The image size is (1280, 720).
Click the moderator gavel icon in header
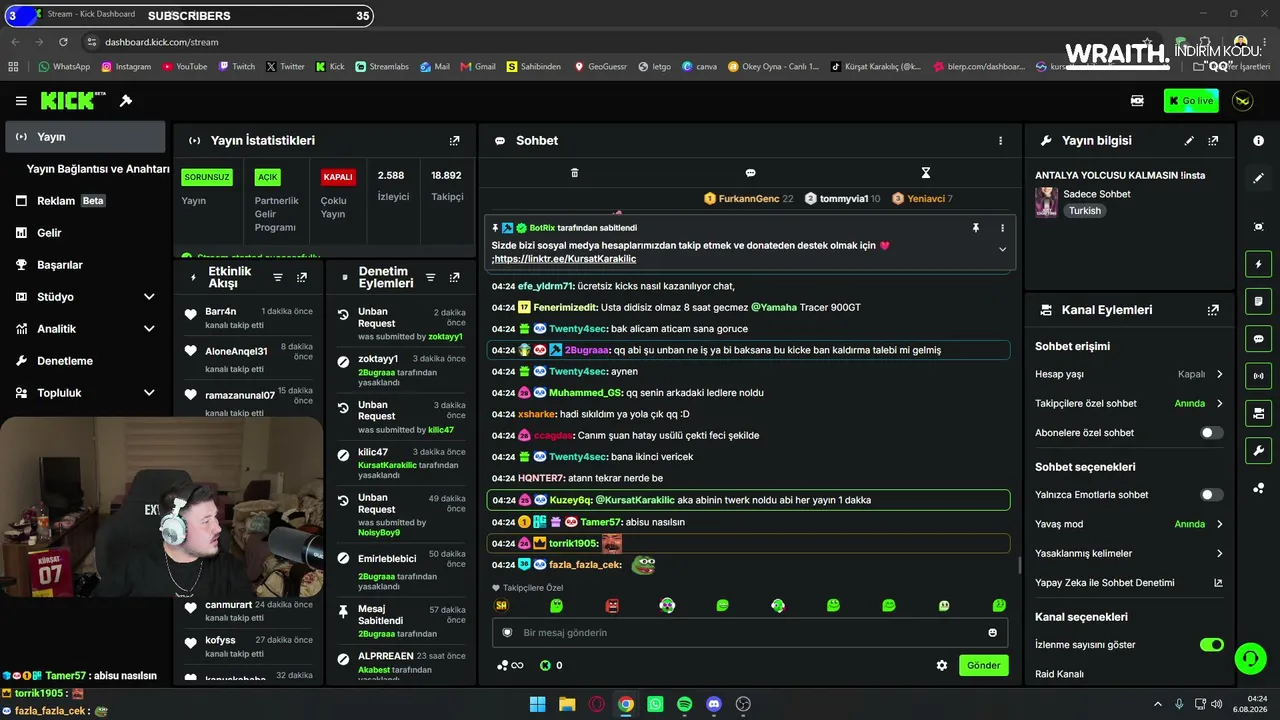coord(126,101)
